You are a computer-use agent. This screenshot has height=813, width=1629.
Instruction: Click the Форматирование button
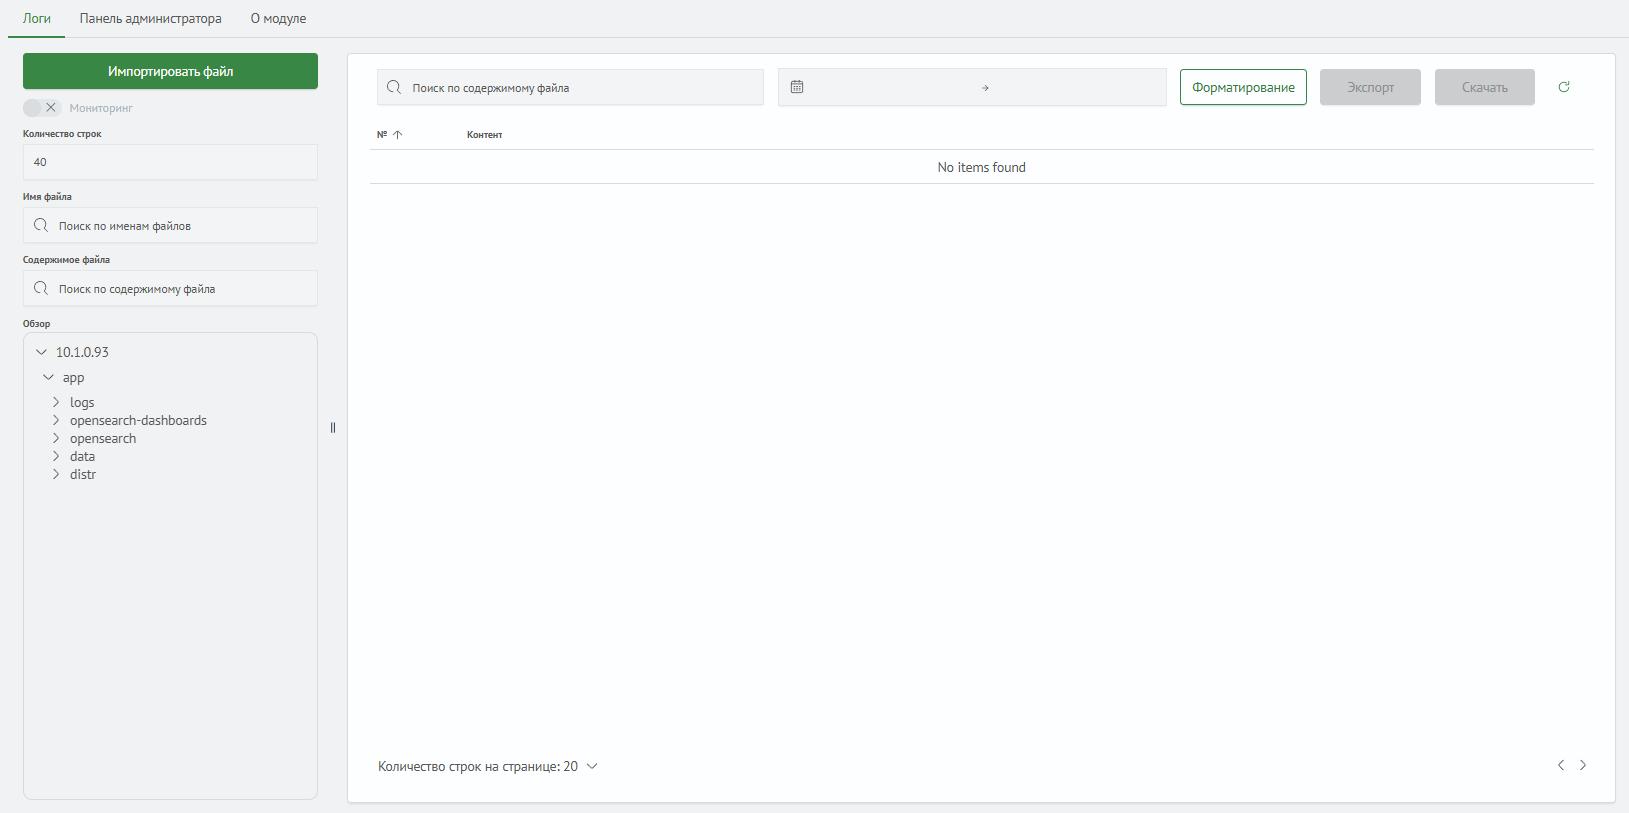click(x=1243, y=87)
